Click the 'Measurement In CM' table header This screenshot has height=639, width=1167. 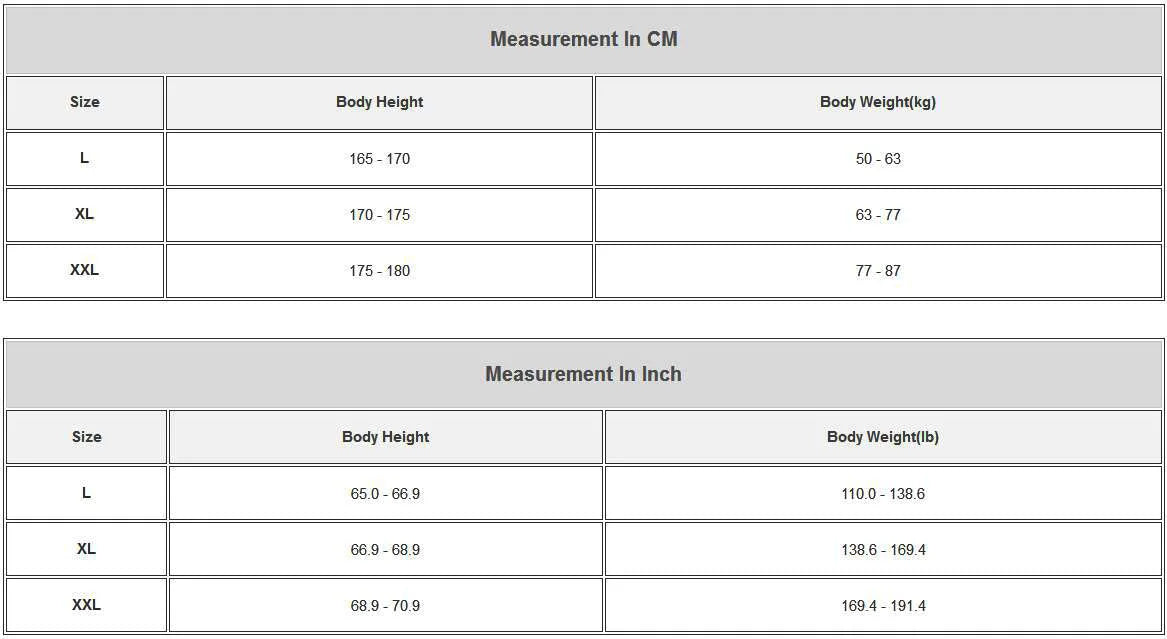coord(584,39)
